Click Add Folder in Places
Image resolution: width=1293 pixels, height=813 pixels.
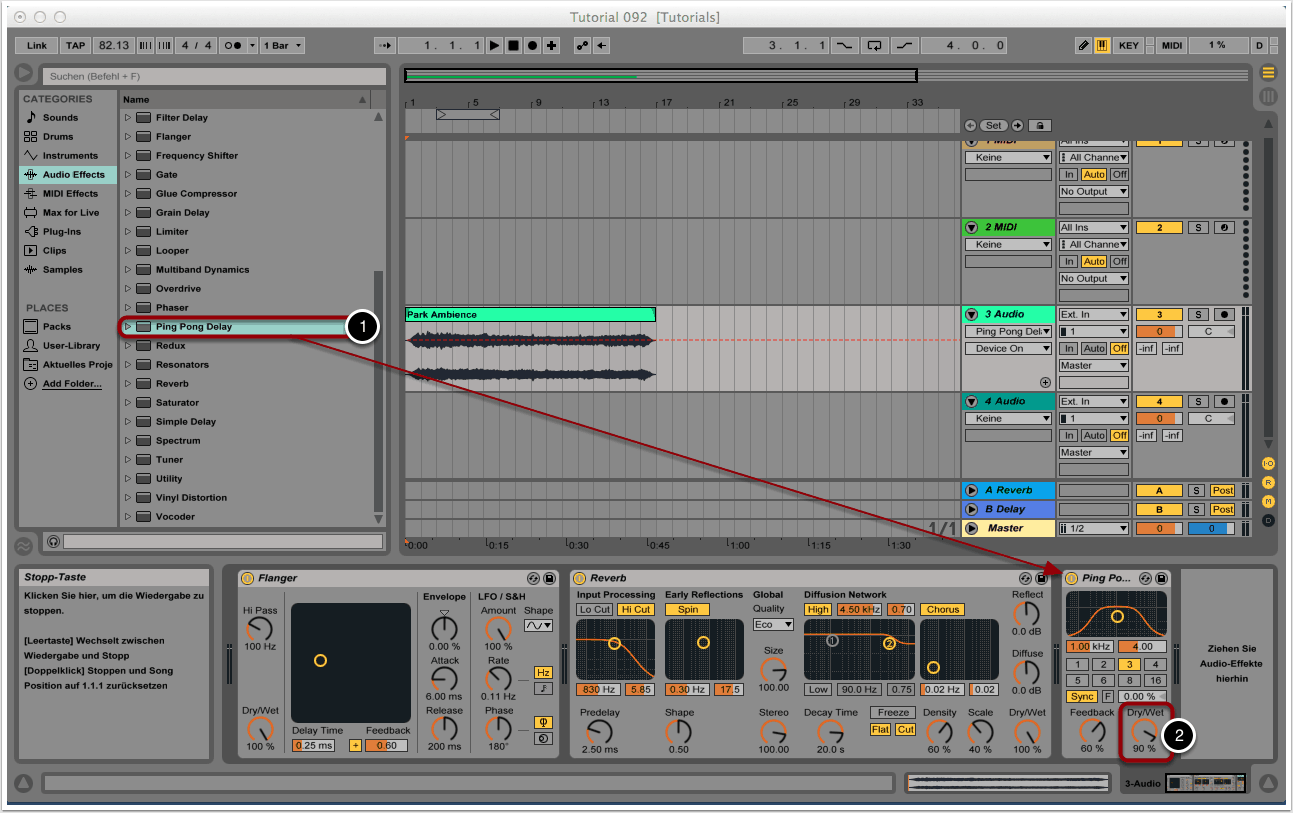(71, 384)
